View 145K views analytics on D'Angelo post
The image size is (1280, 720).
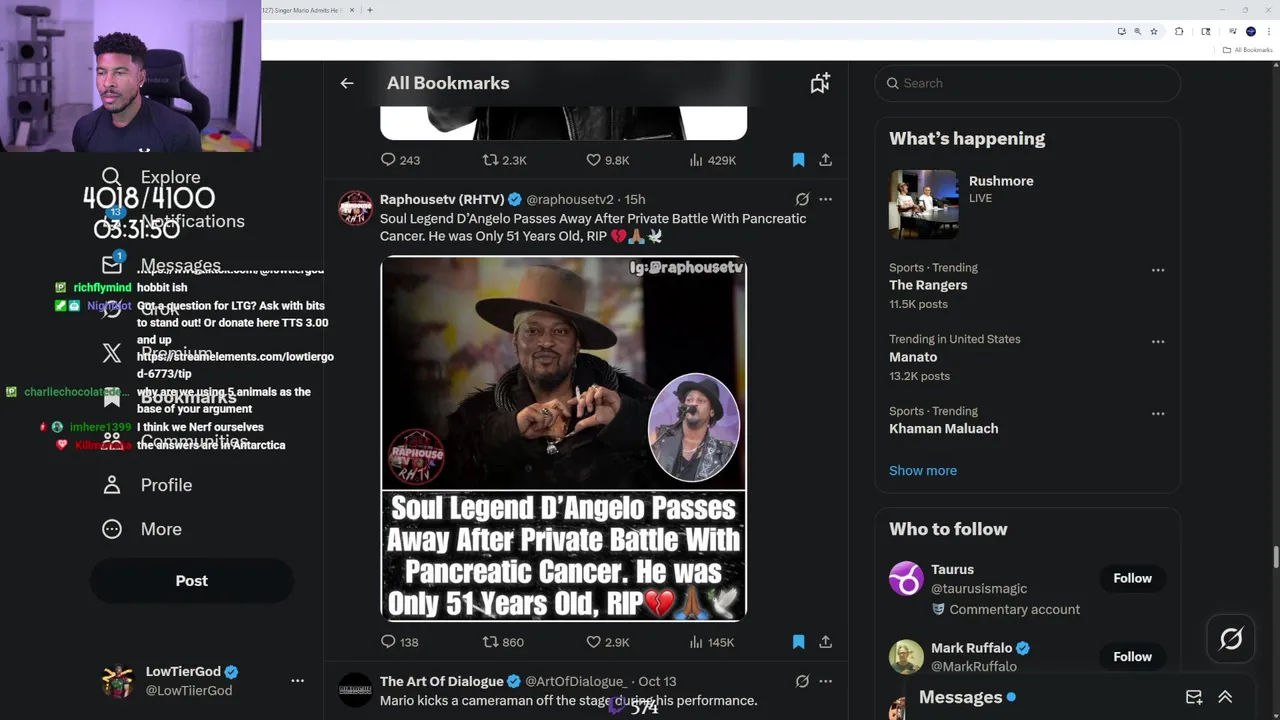point(711,642)
